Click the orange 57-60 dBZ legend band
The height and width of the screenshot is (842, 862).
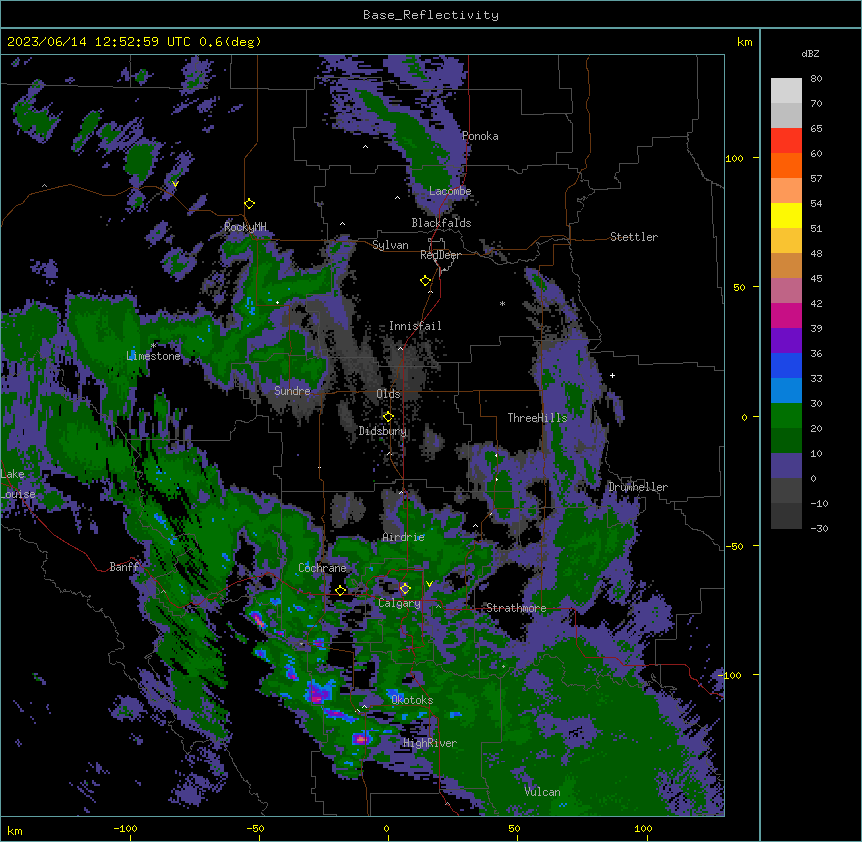point(786,165)
